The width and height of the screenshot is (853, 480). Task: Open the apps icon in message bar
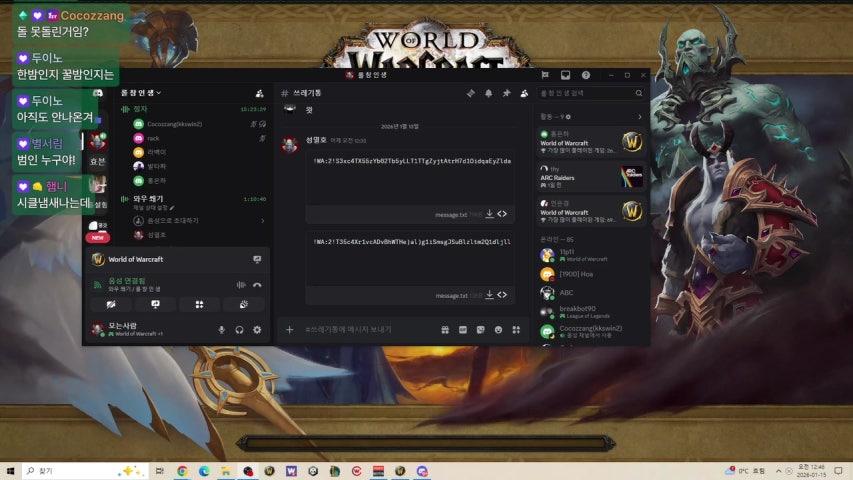coord(516,330)
